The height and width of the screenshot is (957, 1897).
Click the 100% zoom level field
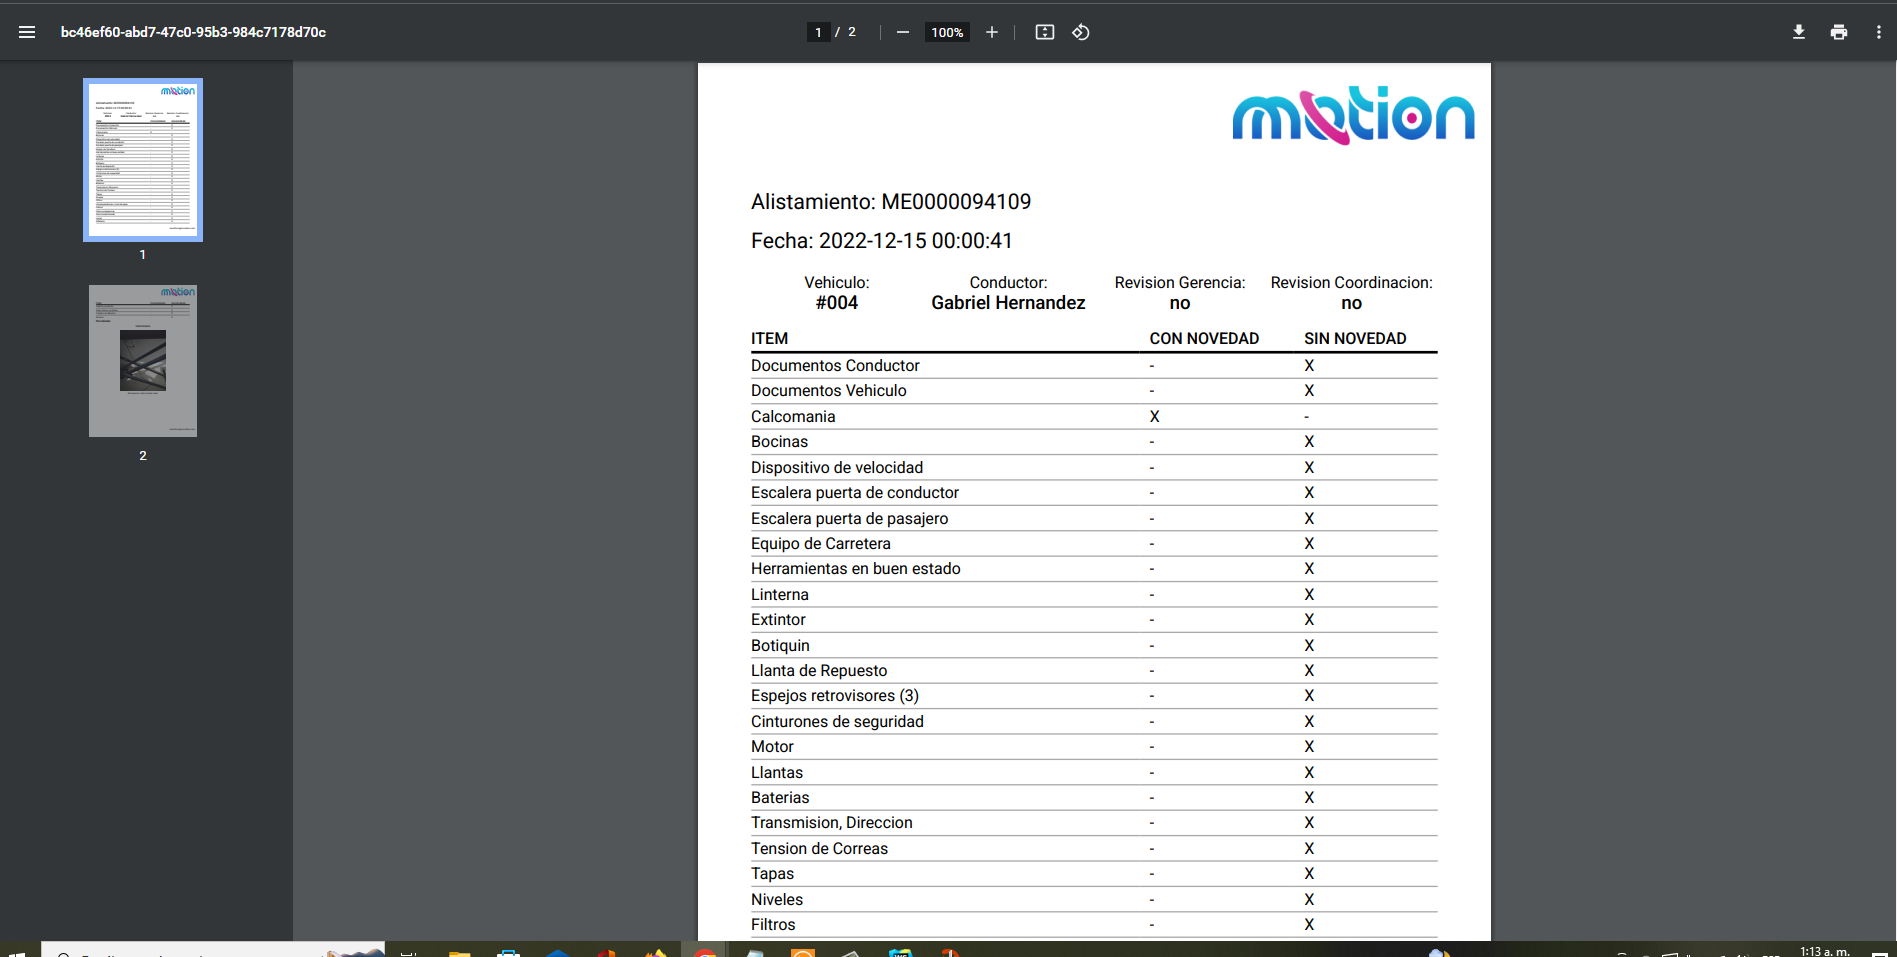pyautogui.click(x=947, y=32)
